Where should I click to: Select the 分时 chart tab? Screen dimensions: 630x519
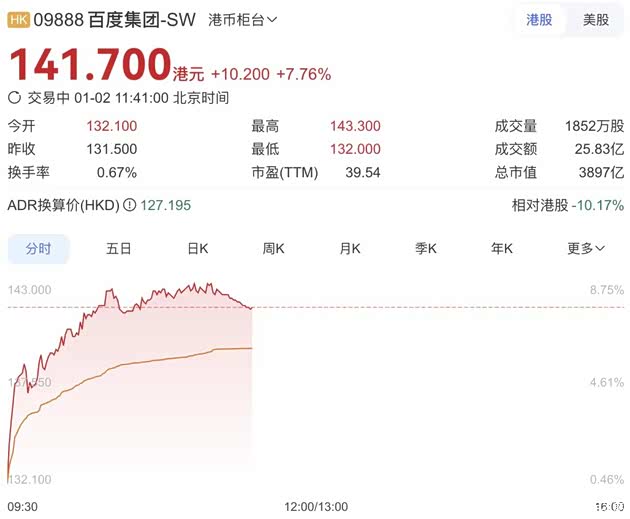pyautogui.click(x=38, y=249)
